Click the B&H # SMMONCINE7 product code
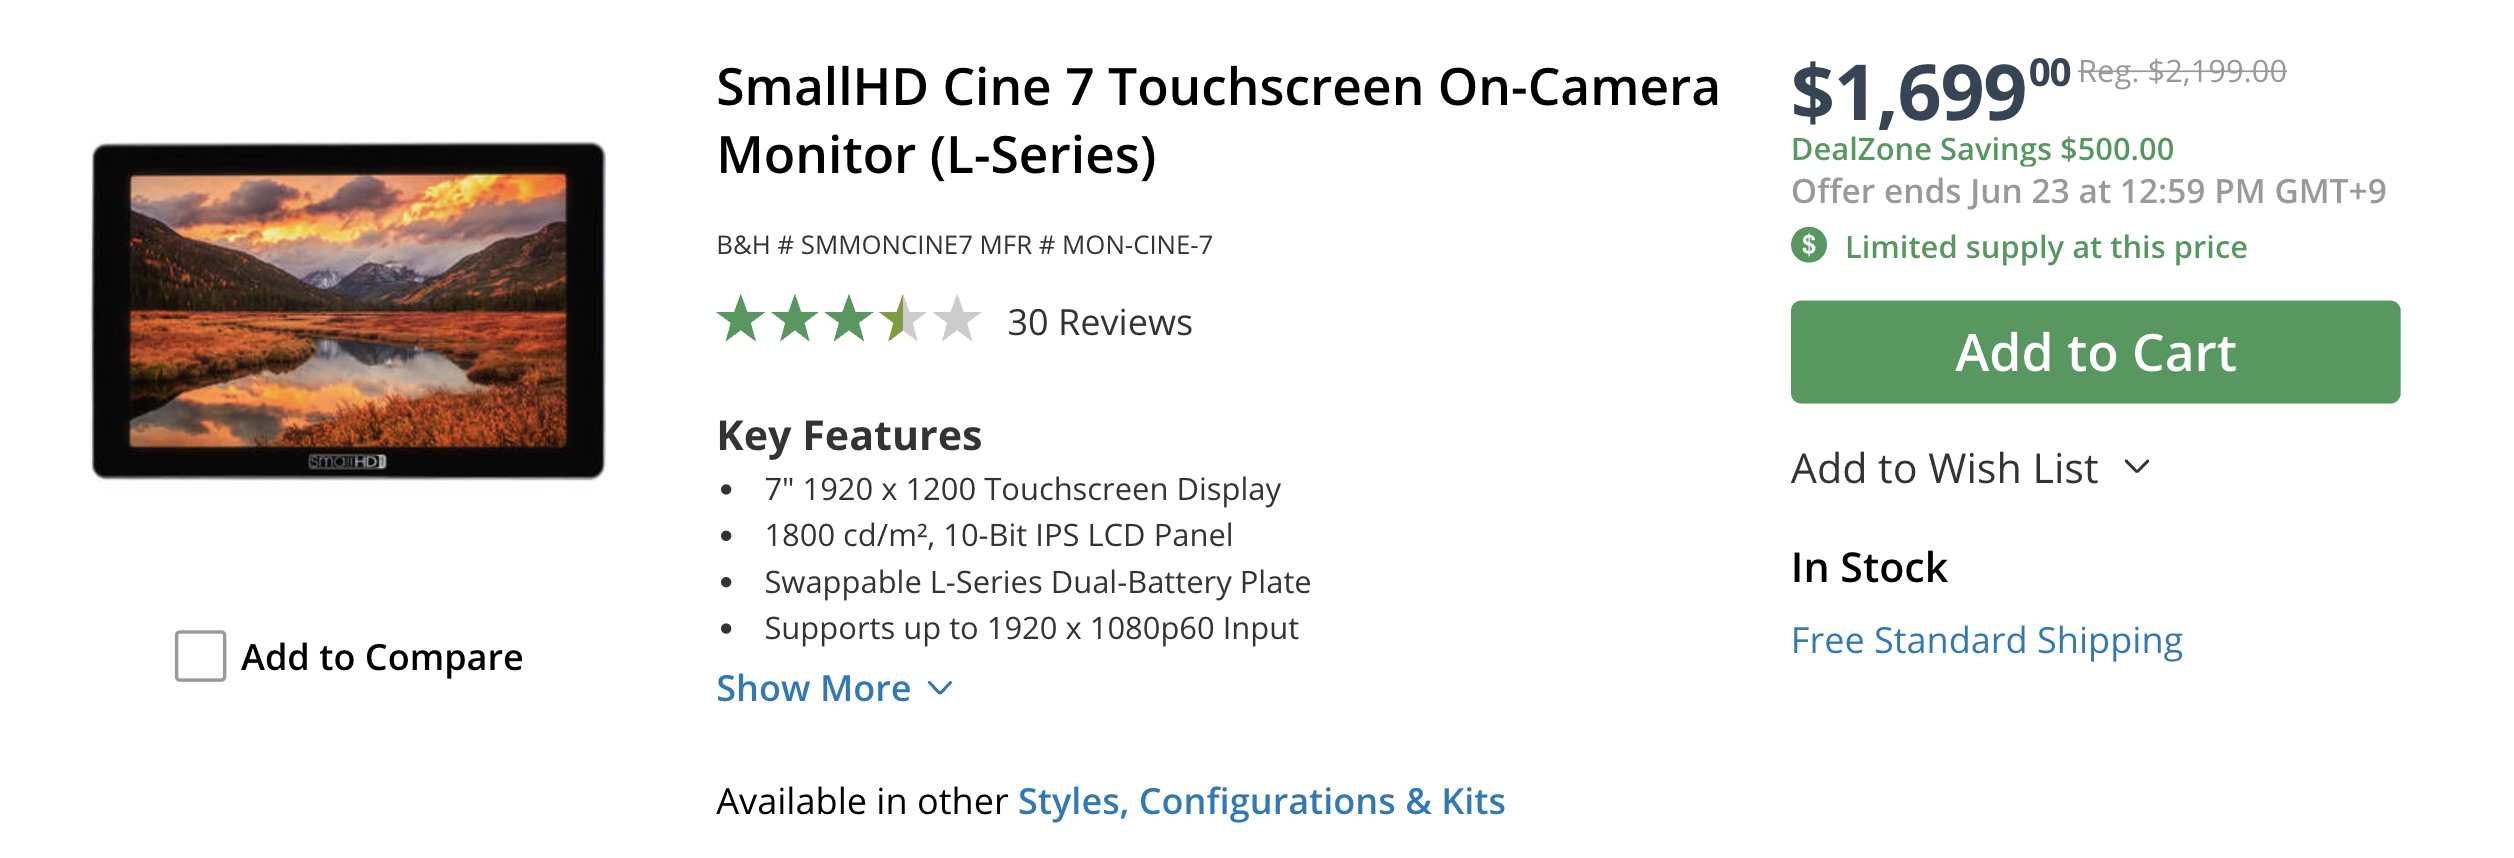 coord(844,245)
